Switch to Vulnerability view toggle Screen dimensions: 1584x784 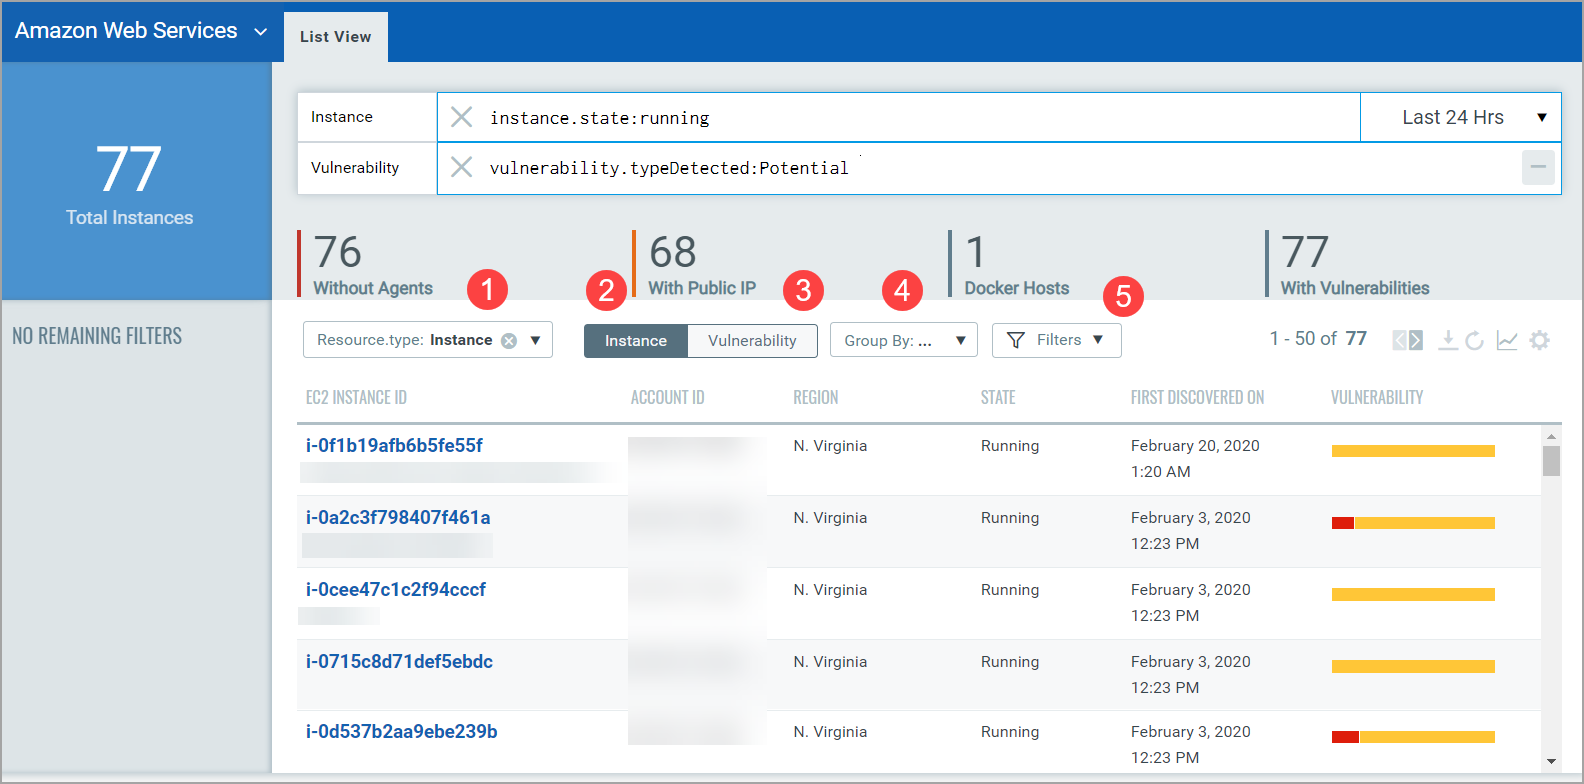[x=752, y=340]
